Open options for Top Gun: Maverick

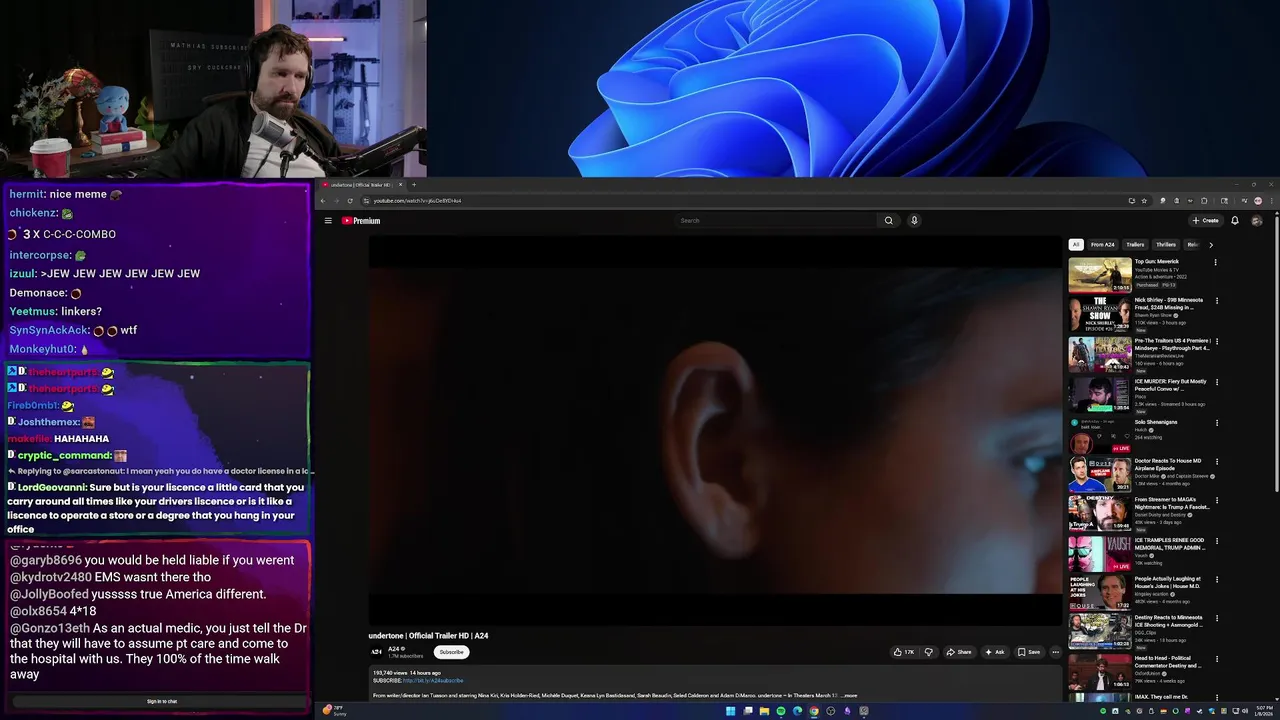(x=1216, y=263)
